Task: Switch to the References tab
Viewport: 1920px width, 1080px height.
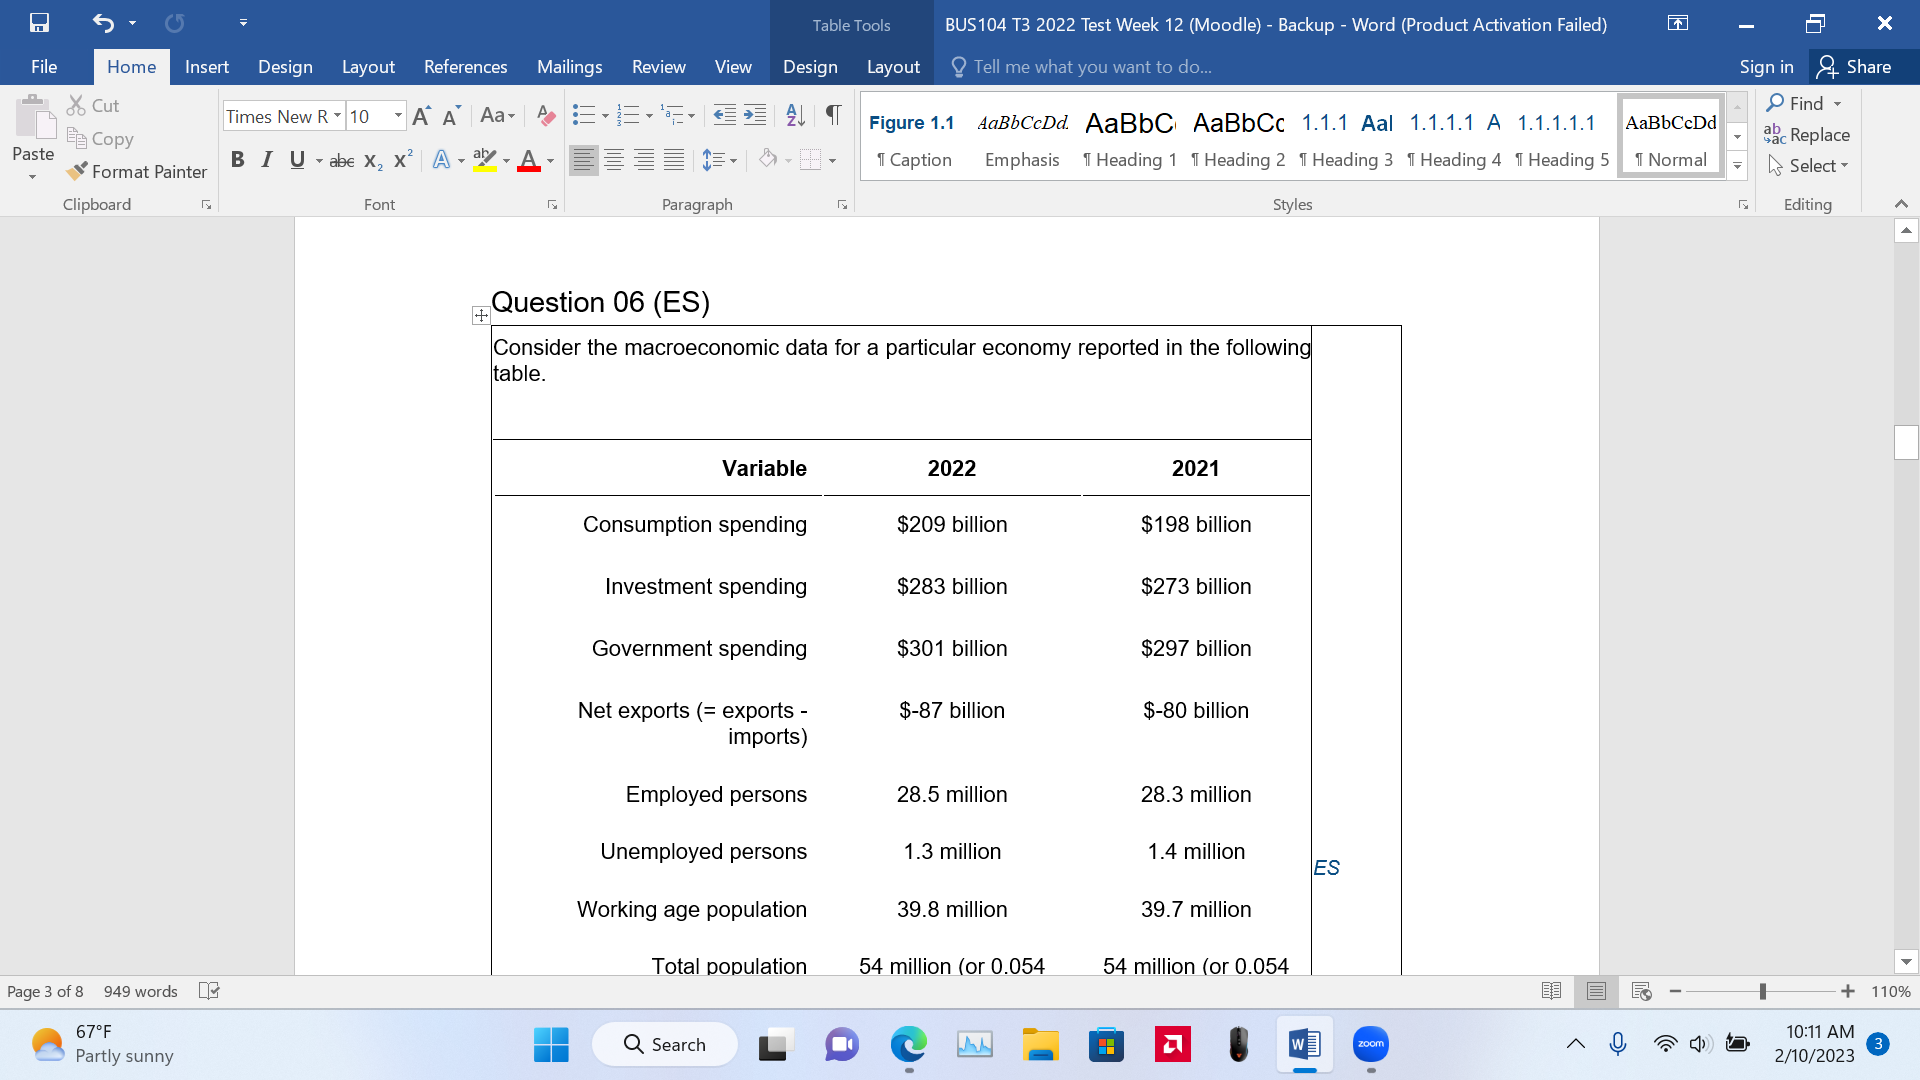Action: tap(465, 66)
